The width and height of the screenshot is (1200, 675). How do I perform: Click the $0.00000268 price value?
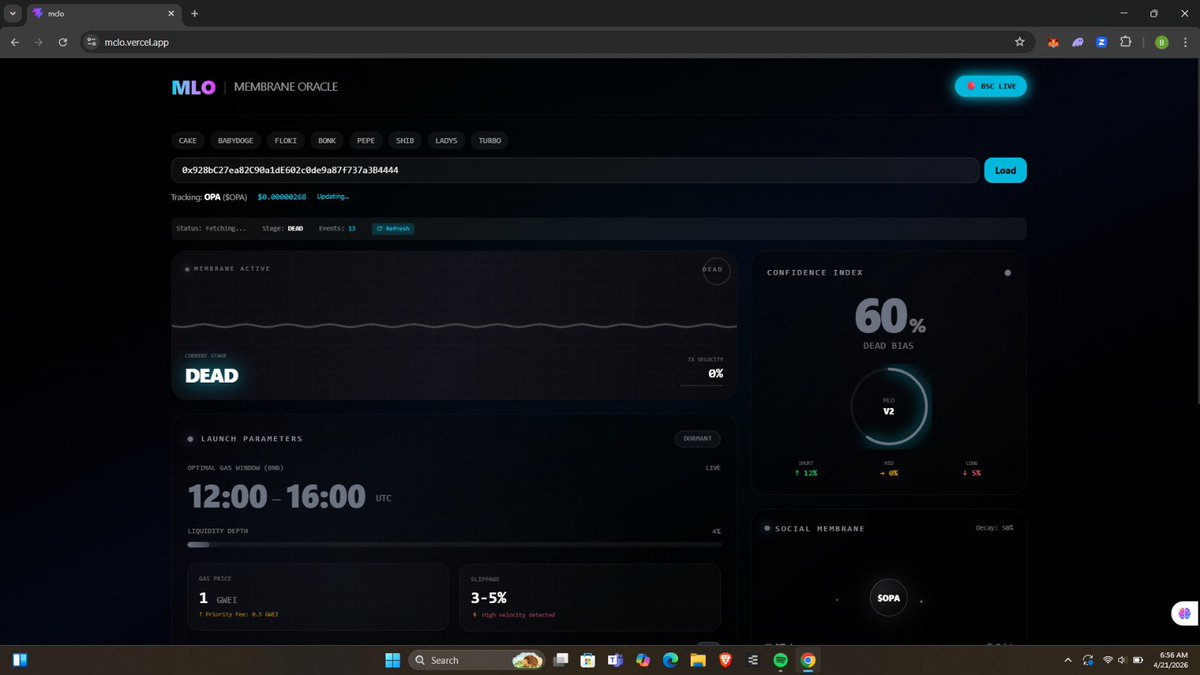[282, 197]
